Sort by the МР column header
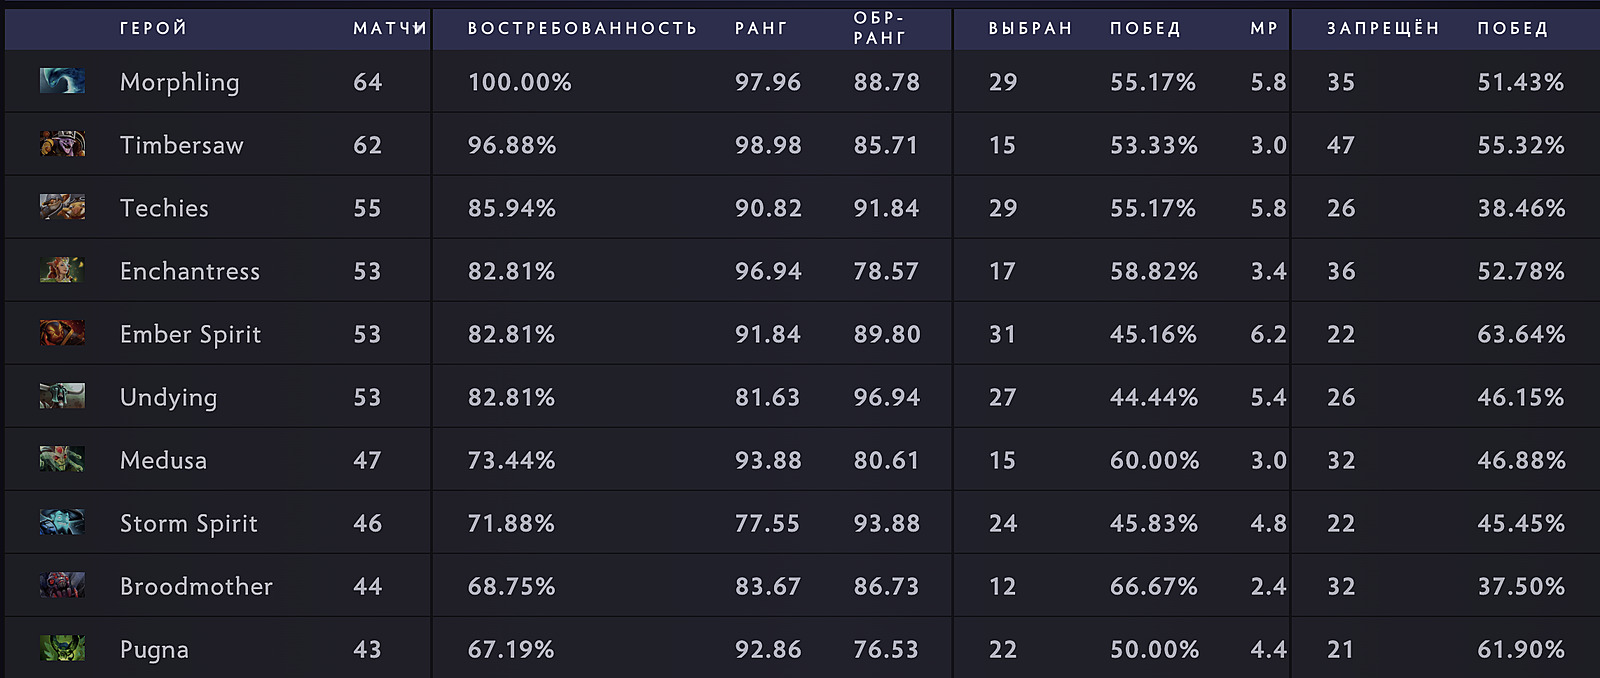 pyautogui.click(x=1264, y=28)
